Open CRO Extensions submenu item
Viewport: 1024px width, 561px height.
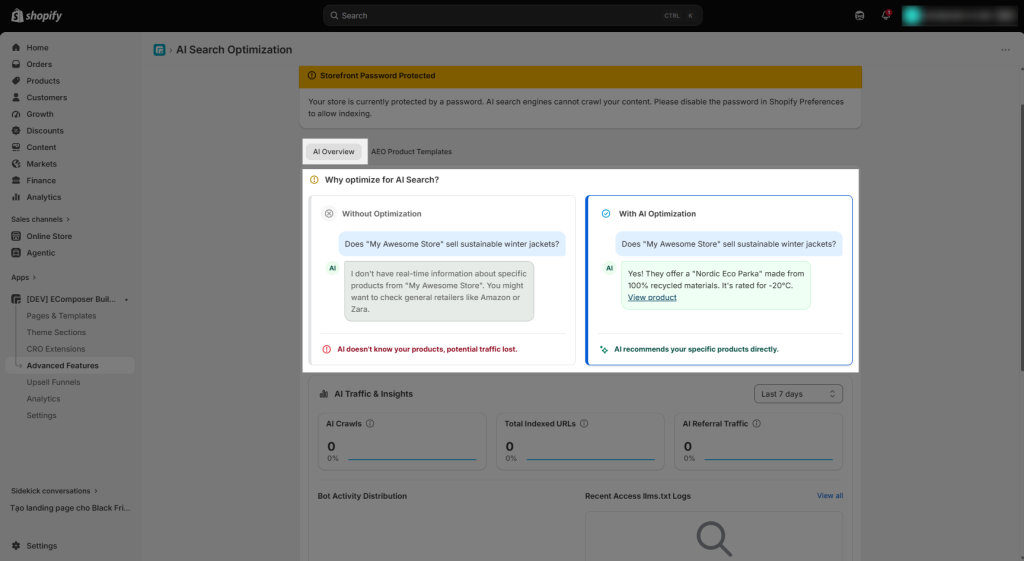(x=56, y=349)
